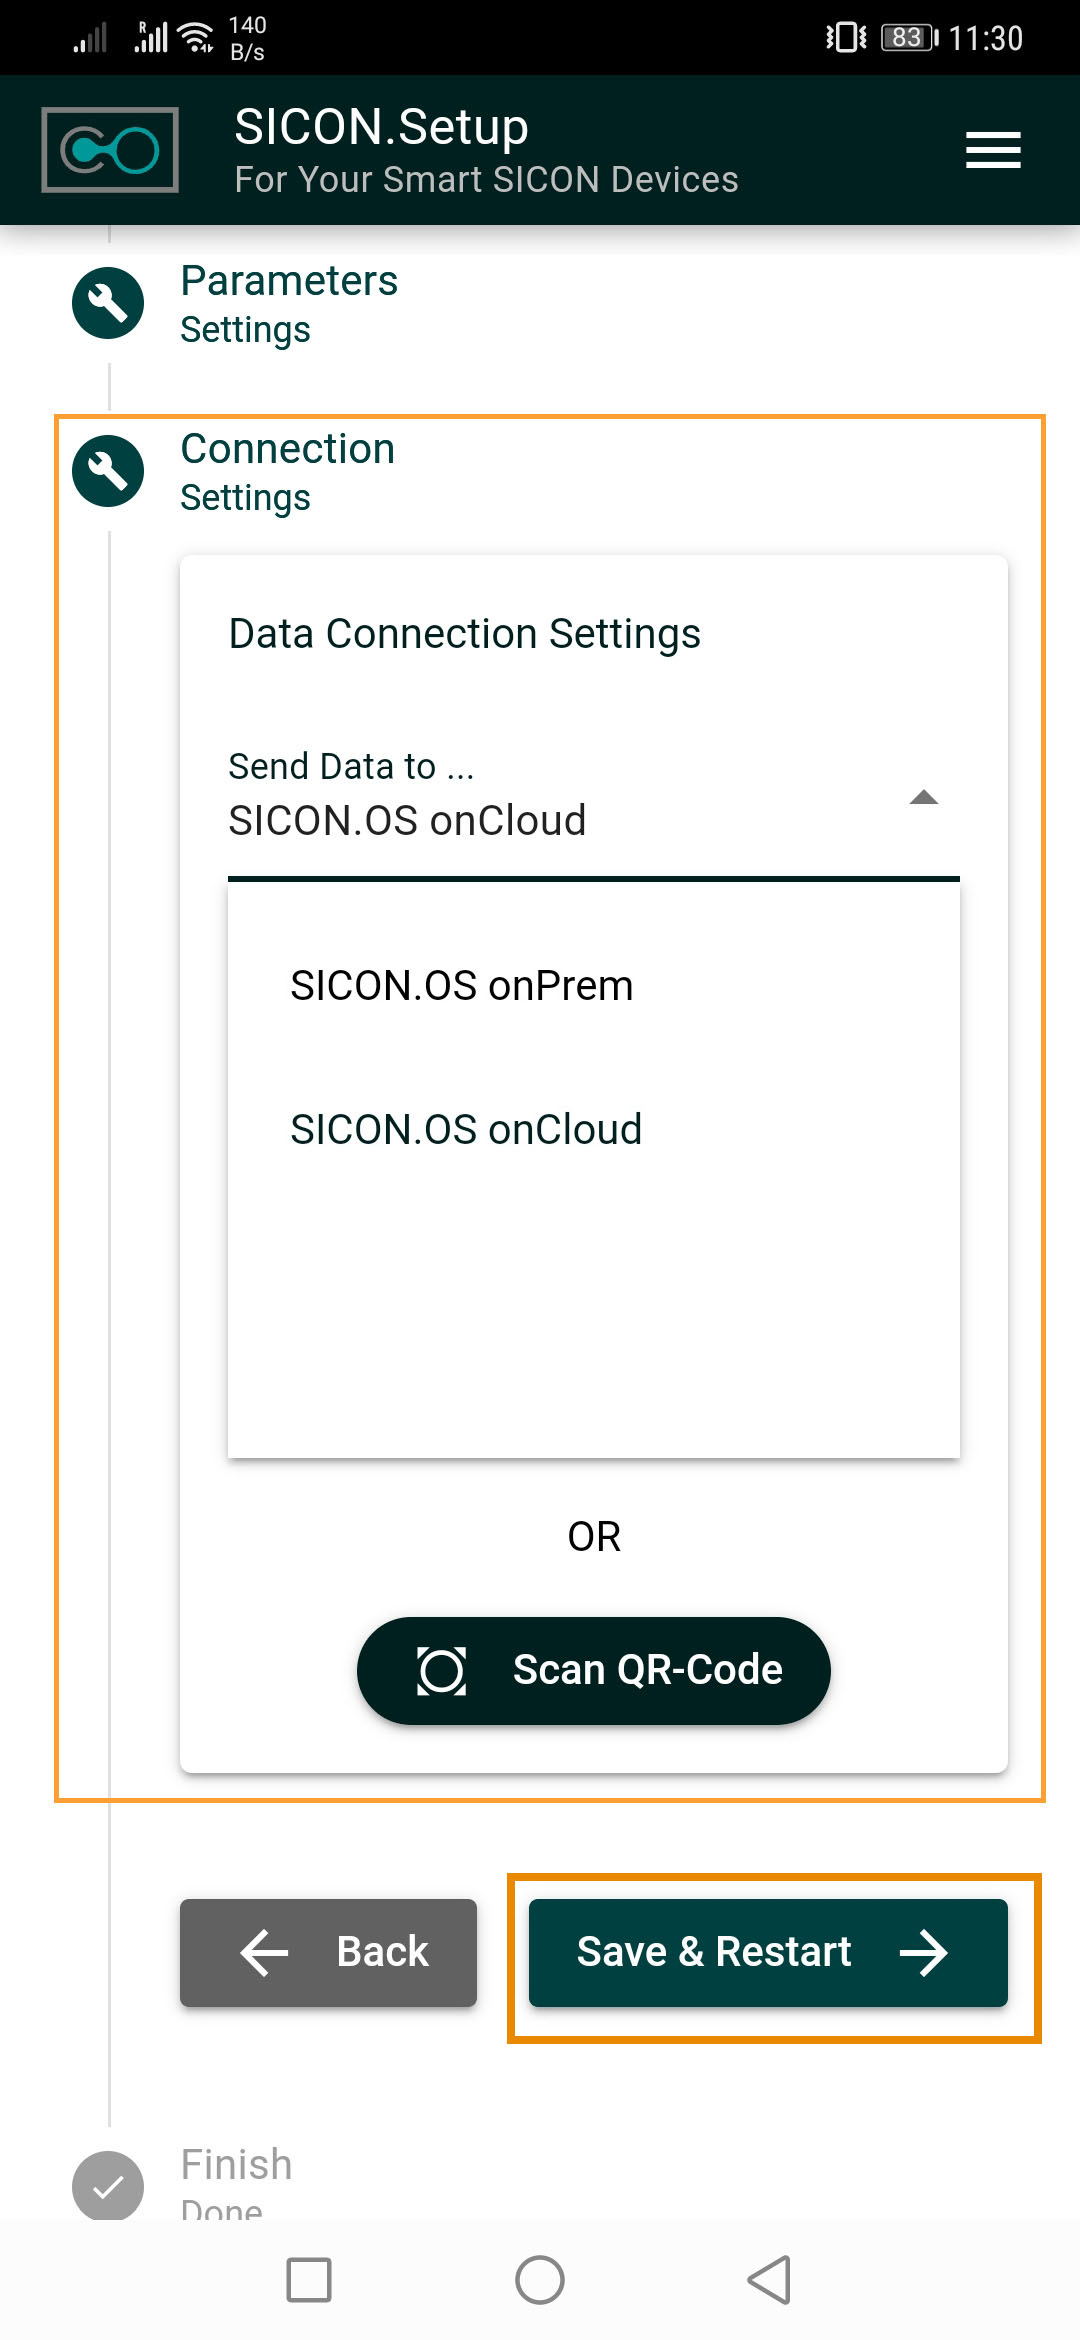Open Android recent apps square icon
The width and height of the screenshot is (1080, 2340).
309,2280
